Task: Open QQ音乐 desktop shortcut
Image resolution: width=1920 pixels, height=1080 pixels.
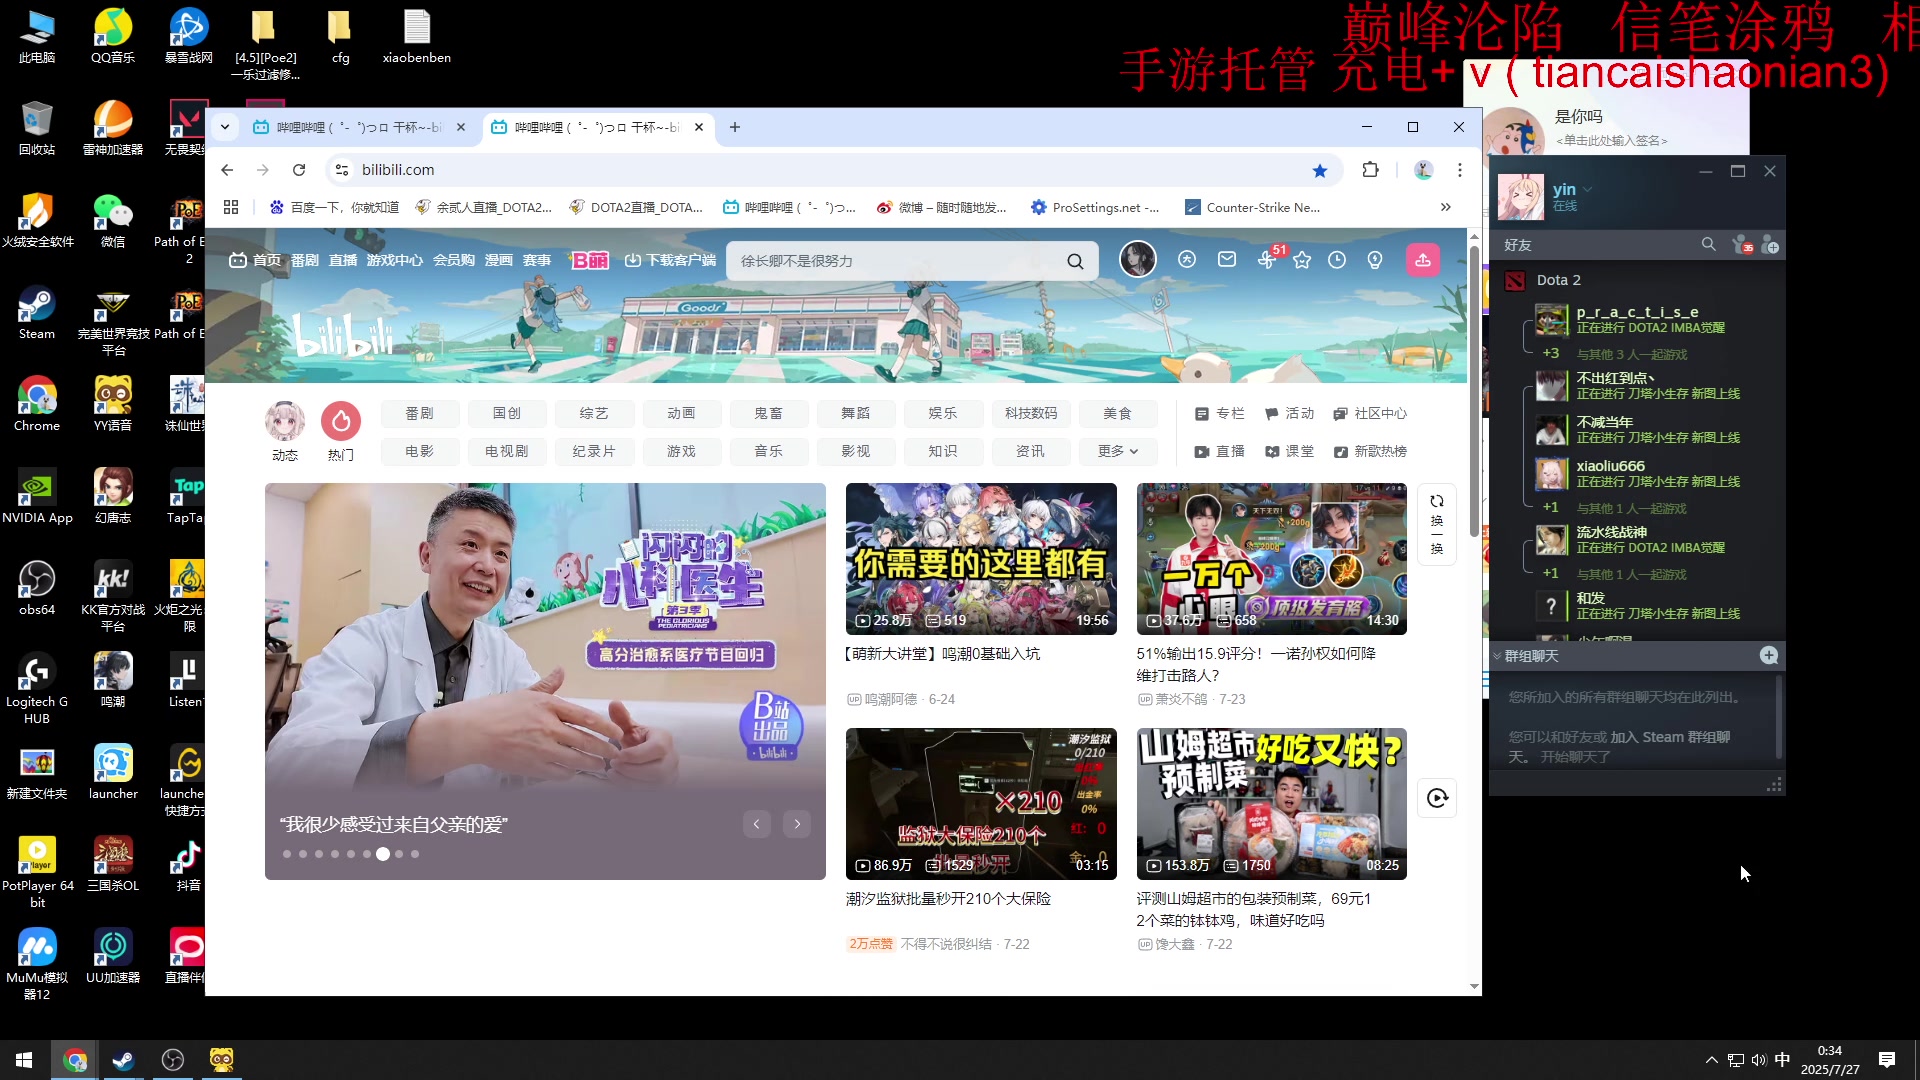Action: 113,36
